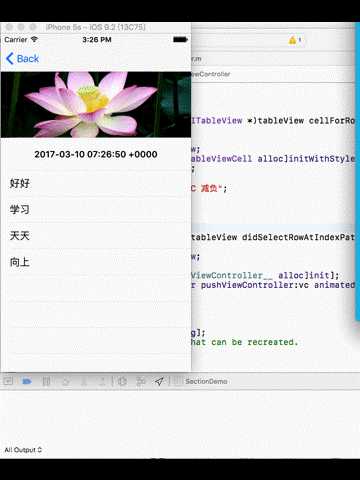The image size is (360, 480).
Task: Click the date label 2017-03-10 07:26:50 +0000
Action: (96, 154)
